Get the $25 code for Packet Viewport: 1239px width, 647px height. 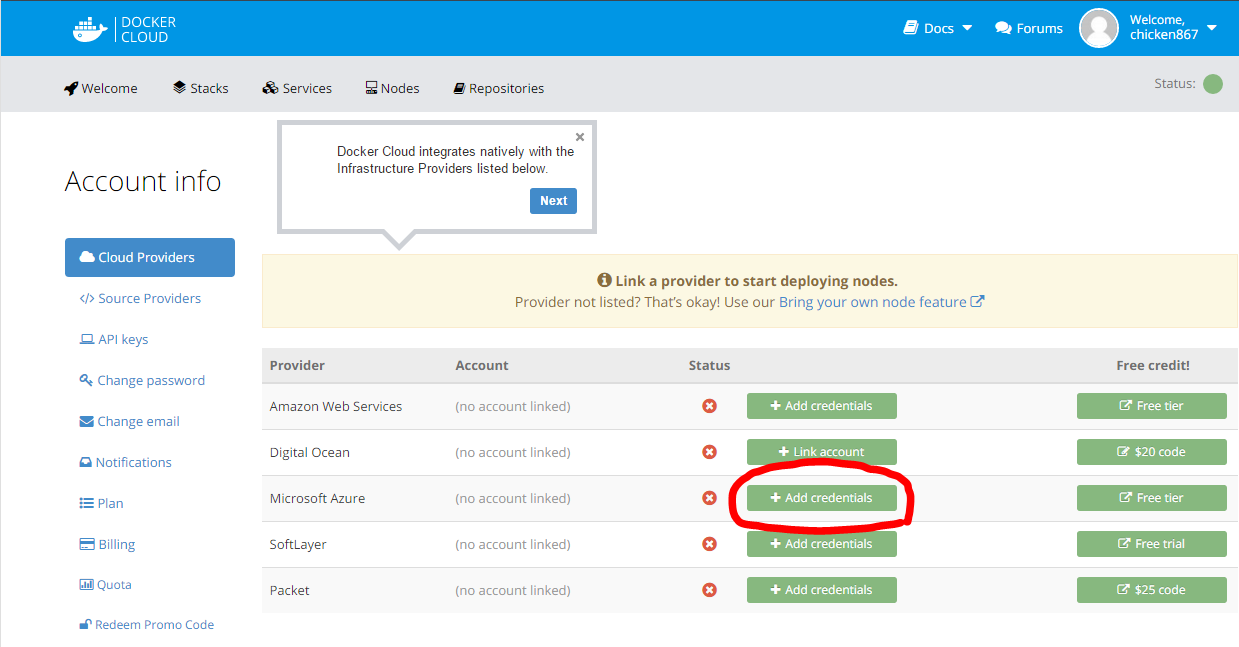coord(1151,590)
